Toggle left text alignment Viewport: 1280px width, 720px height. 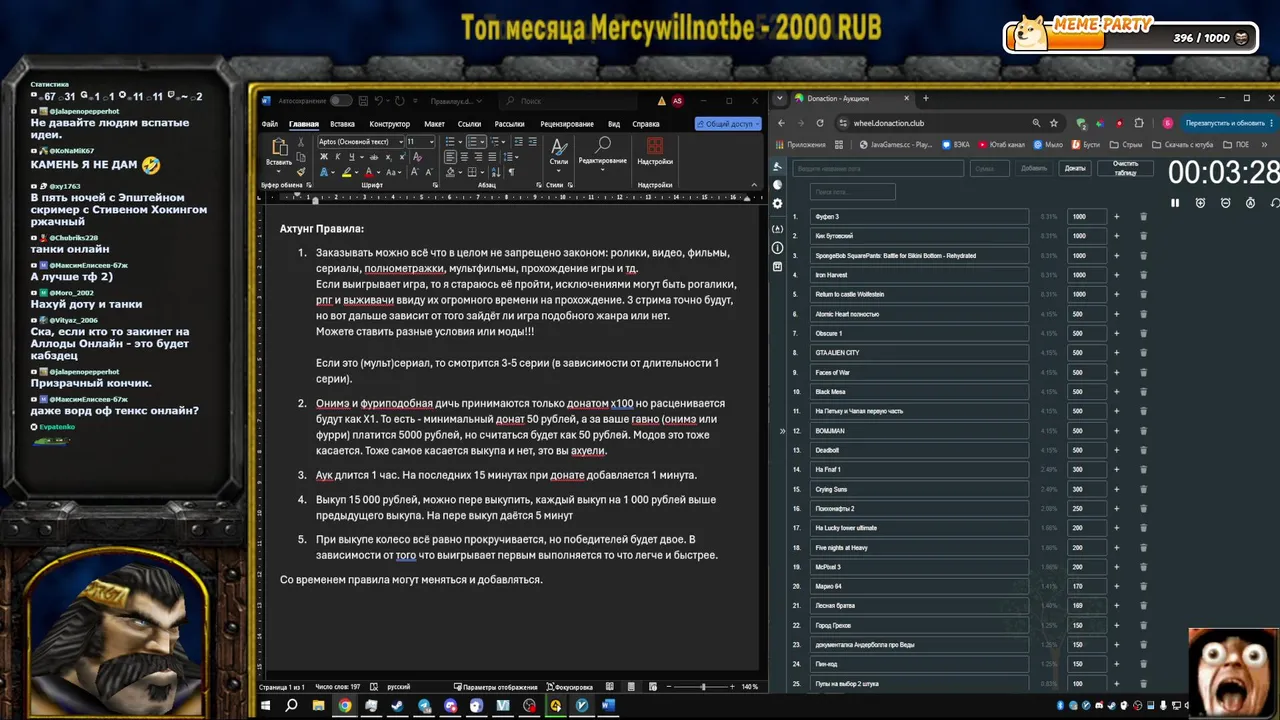[450, 157]
